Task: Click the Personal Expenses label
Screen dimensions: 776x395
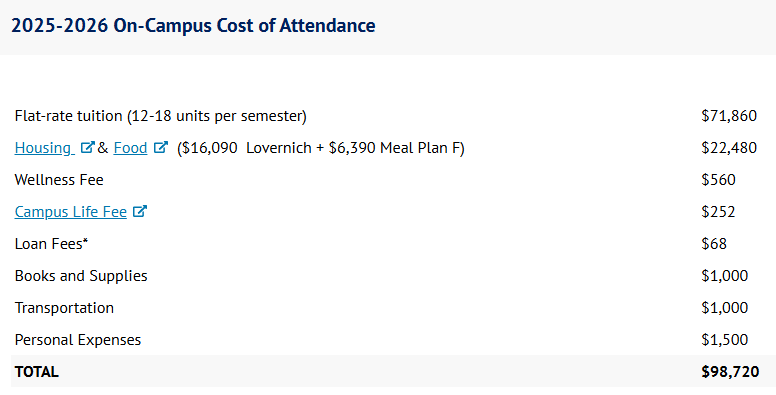Action: pyautogui.click(x=78, y=340)
